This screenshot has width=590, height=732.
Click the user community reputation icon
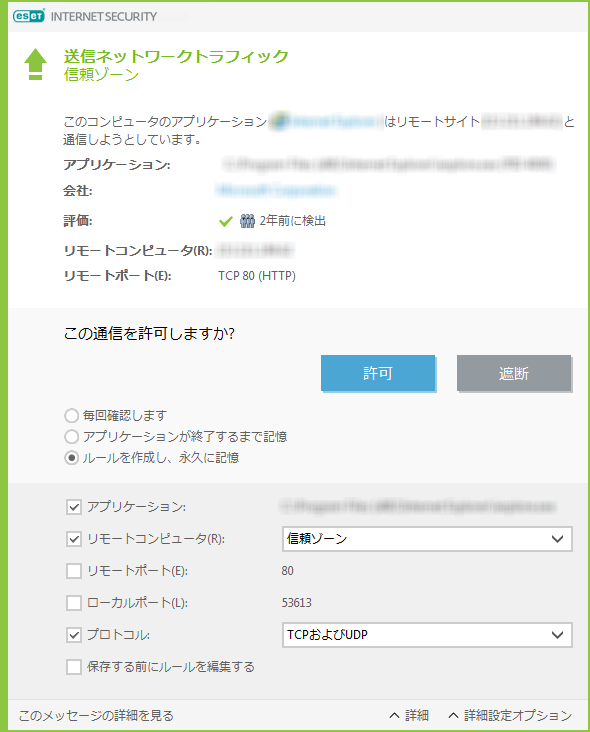(x=247, y=221)
